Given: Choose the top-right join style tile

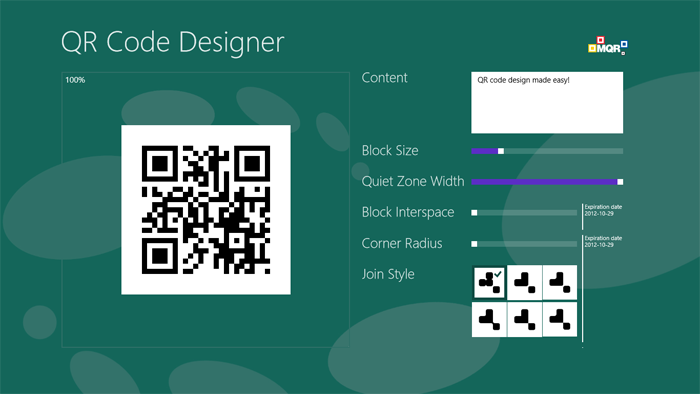Looking at the screenshot, I should click(560, 282).
